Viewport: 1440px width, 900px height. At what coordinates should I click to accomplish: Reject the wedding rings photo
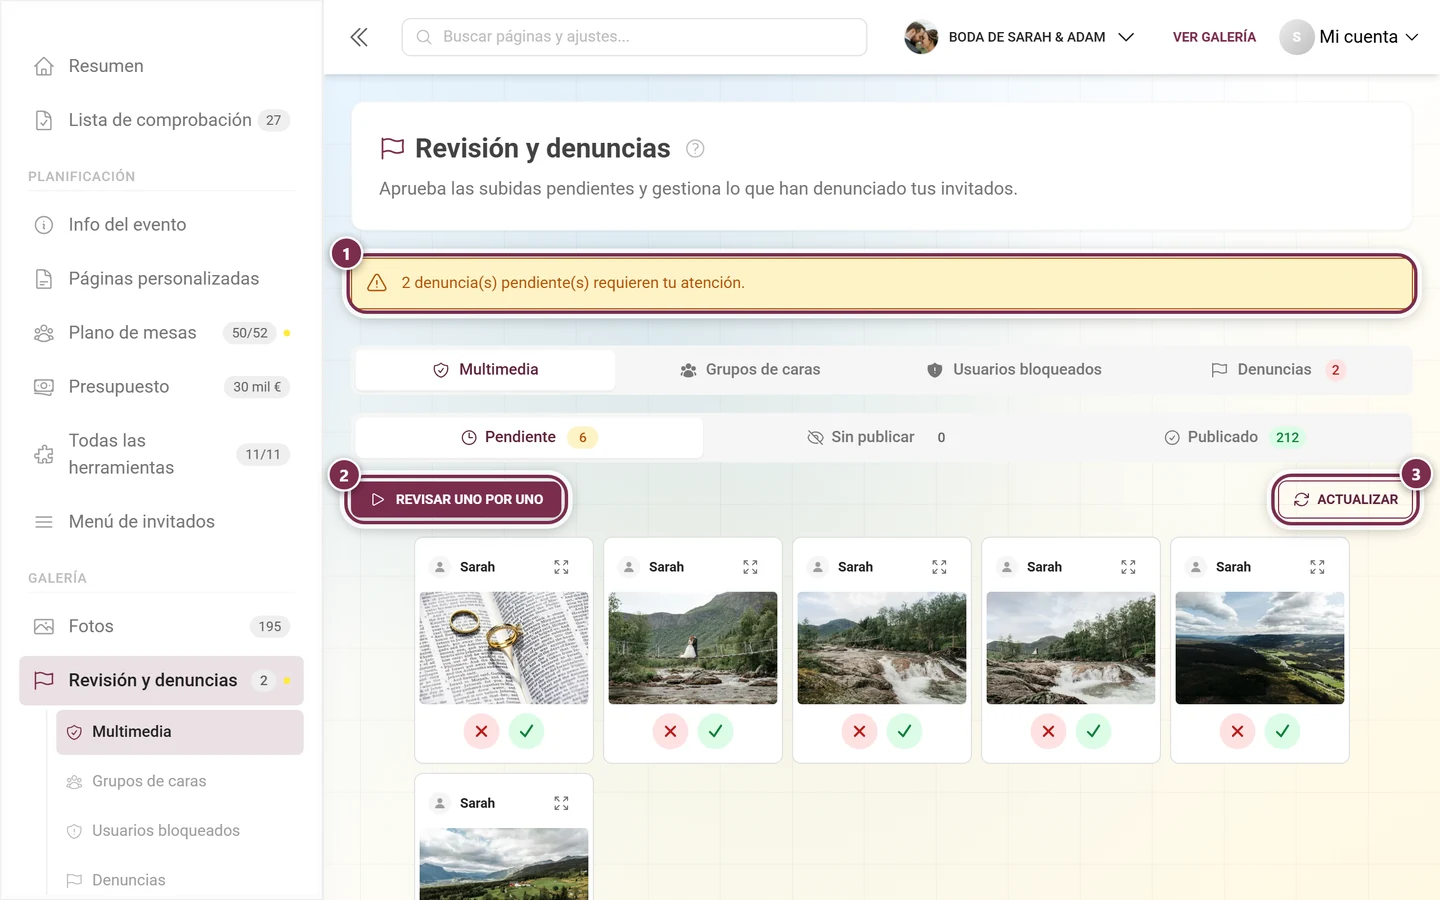(x=481, y=731)
